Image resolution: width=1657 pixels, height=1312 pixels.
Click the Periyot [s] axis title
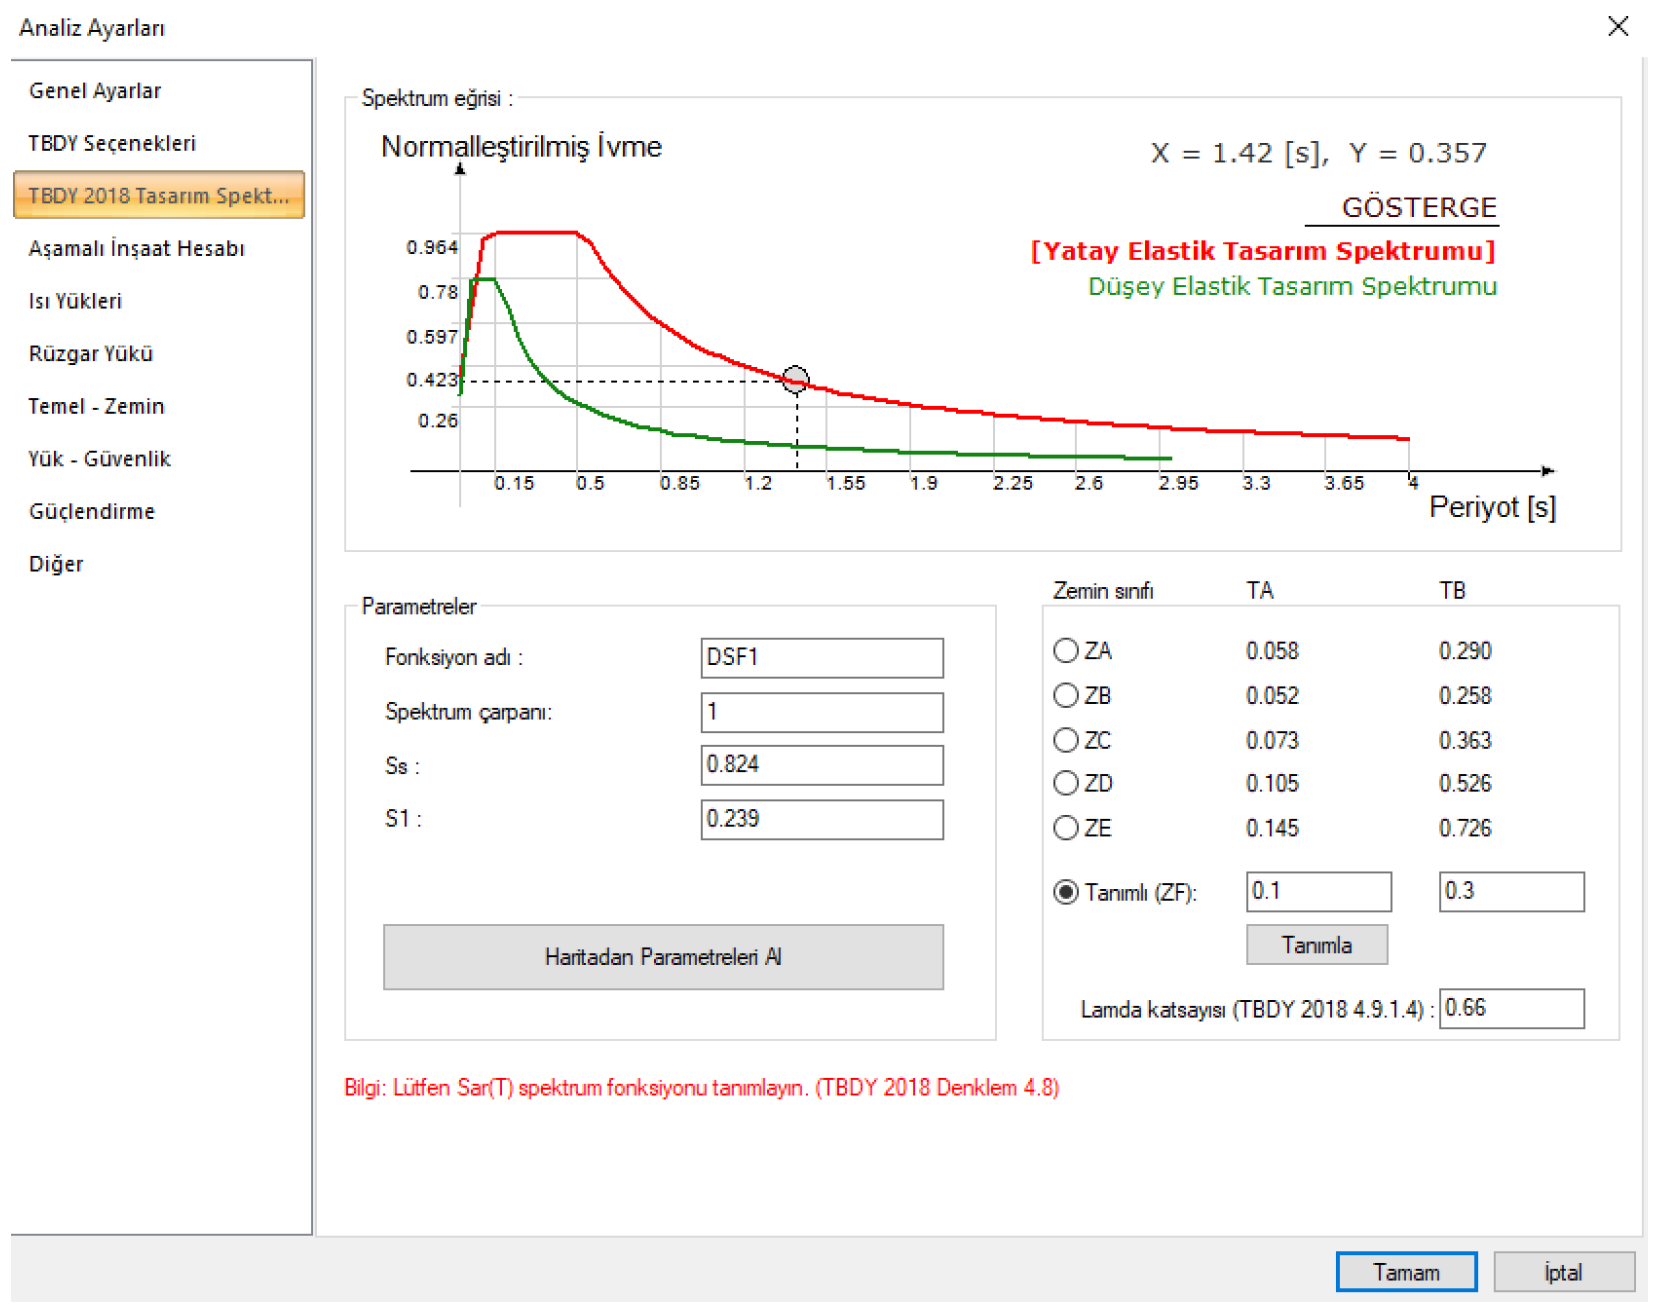(x=1492, y=508)
